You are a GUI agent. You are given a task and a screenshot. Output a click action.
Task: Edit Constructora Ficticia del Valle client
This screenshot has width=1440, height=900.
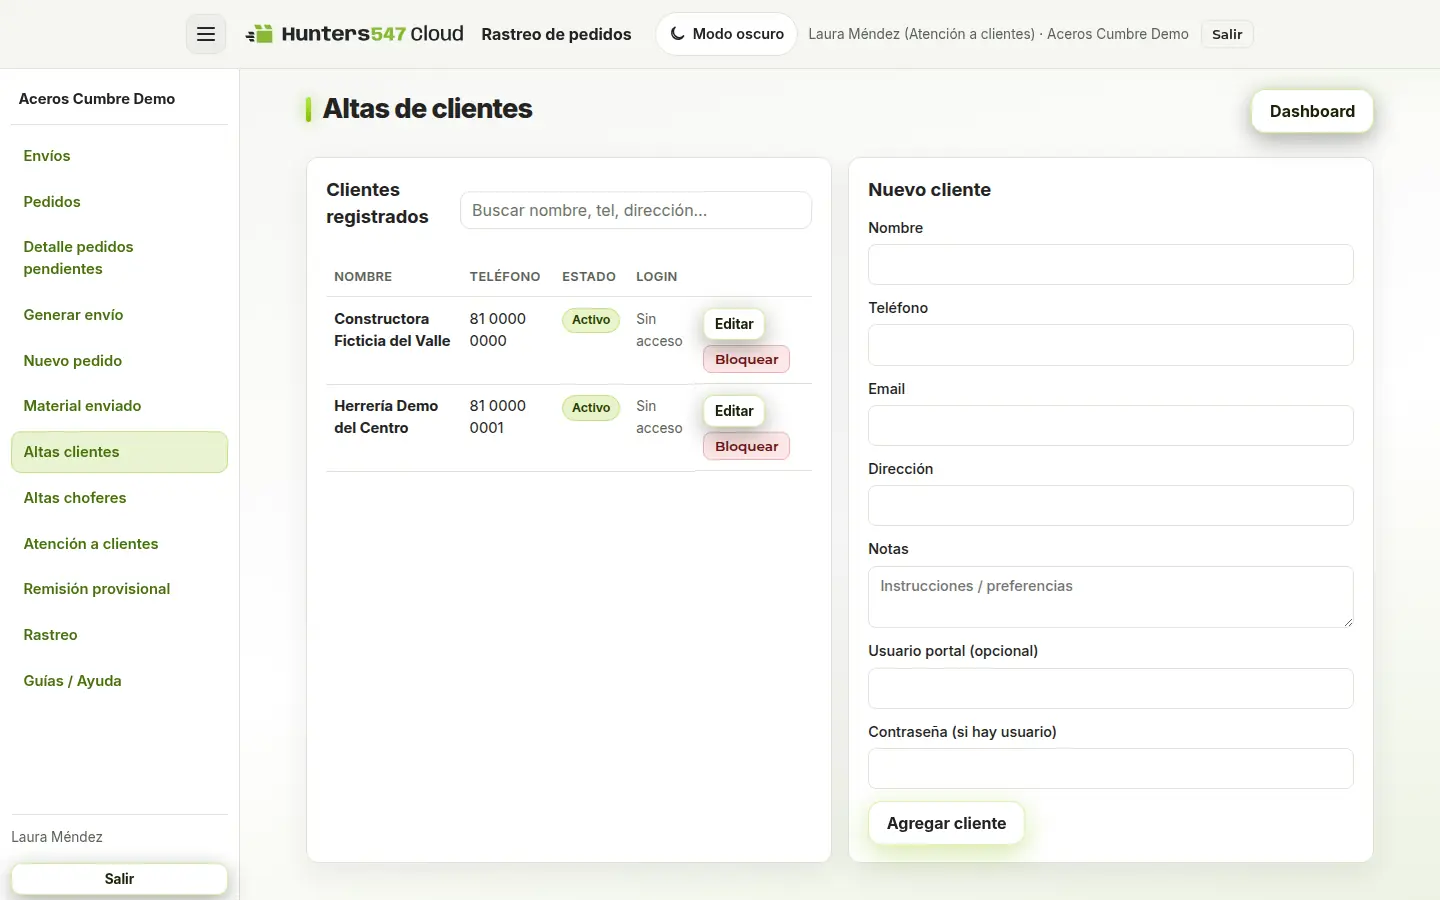pos(734,324)
